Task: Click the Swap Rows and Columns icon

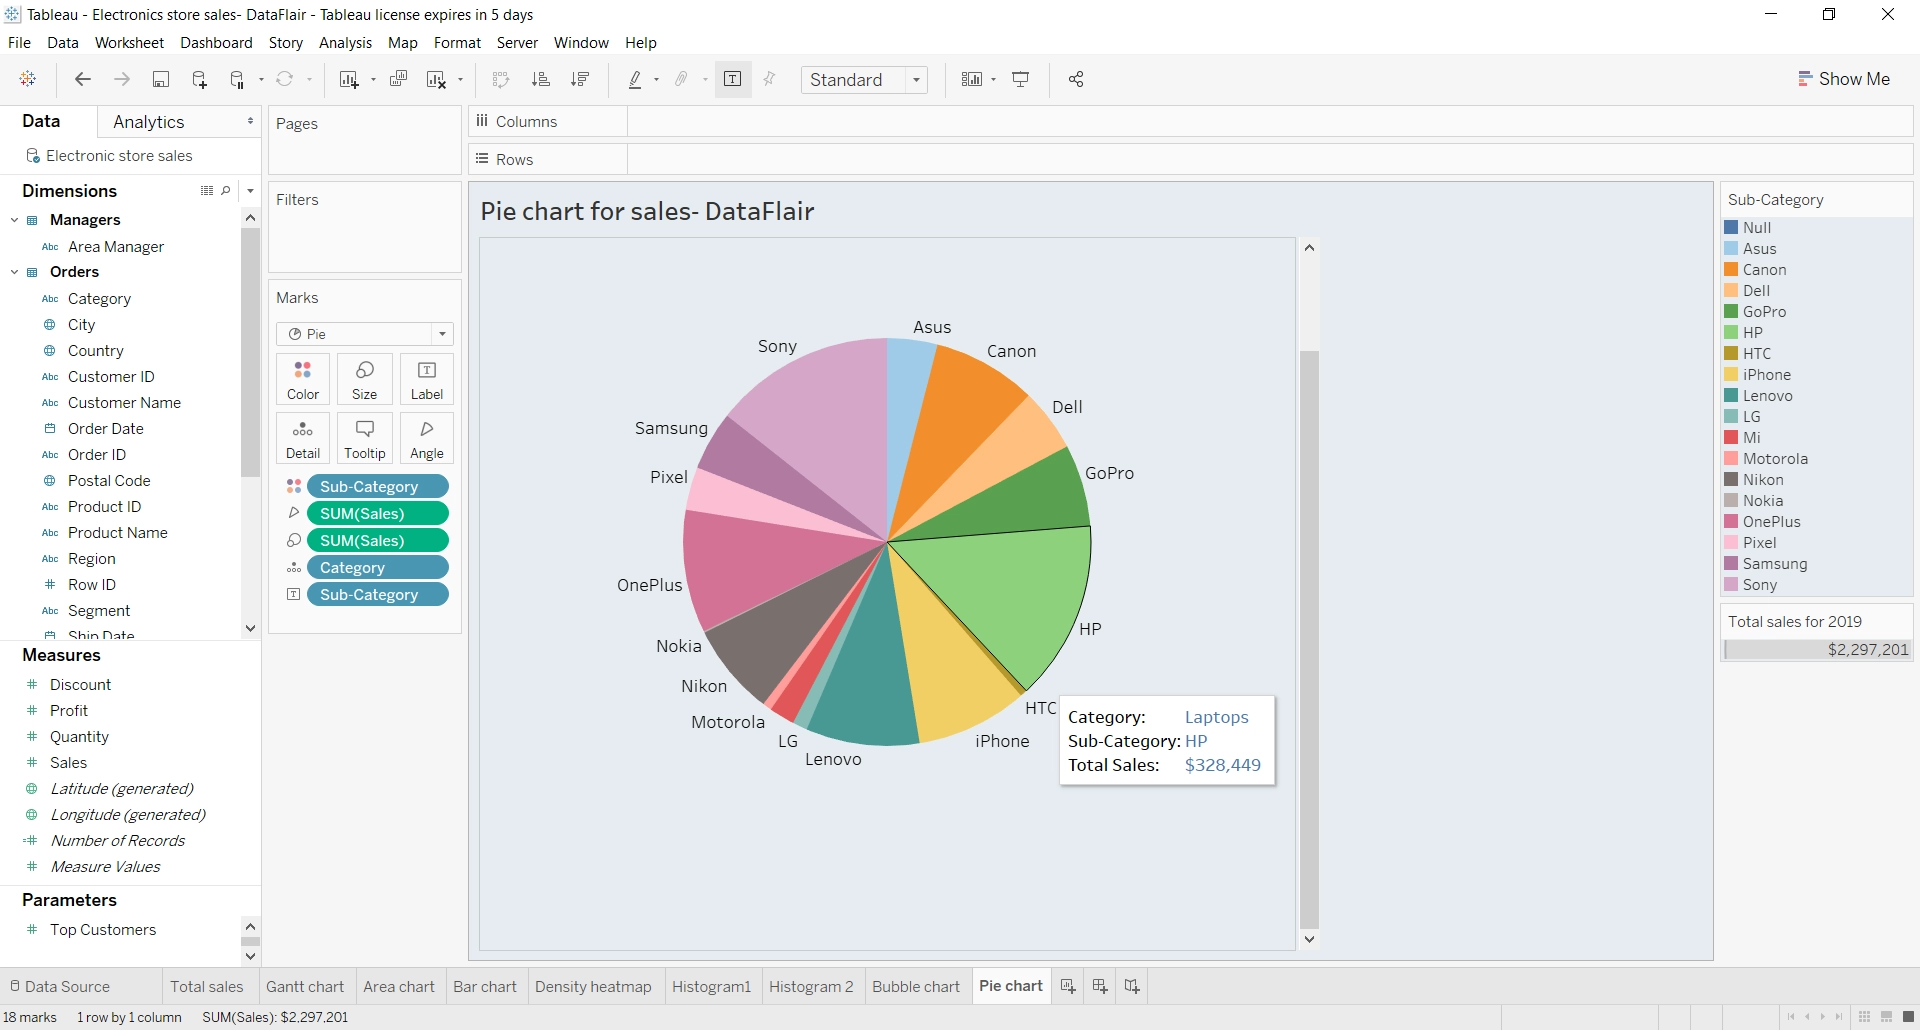Action: click(501, 79)
